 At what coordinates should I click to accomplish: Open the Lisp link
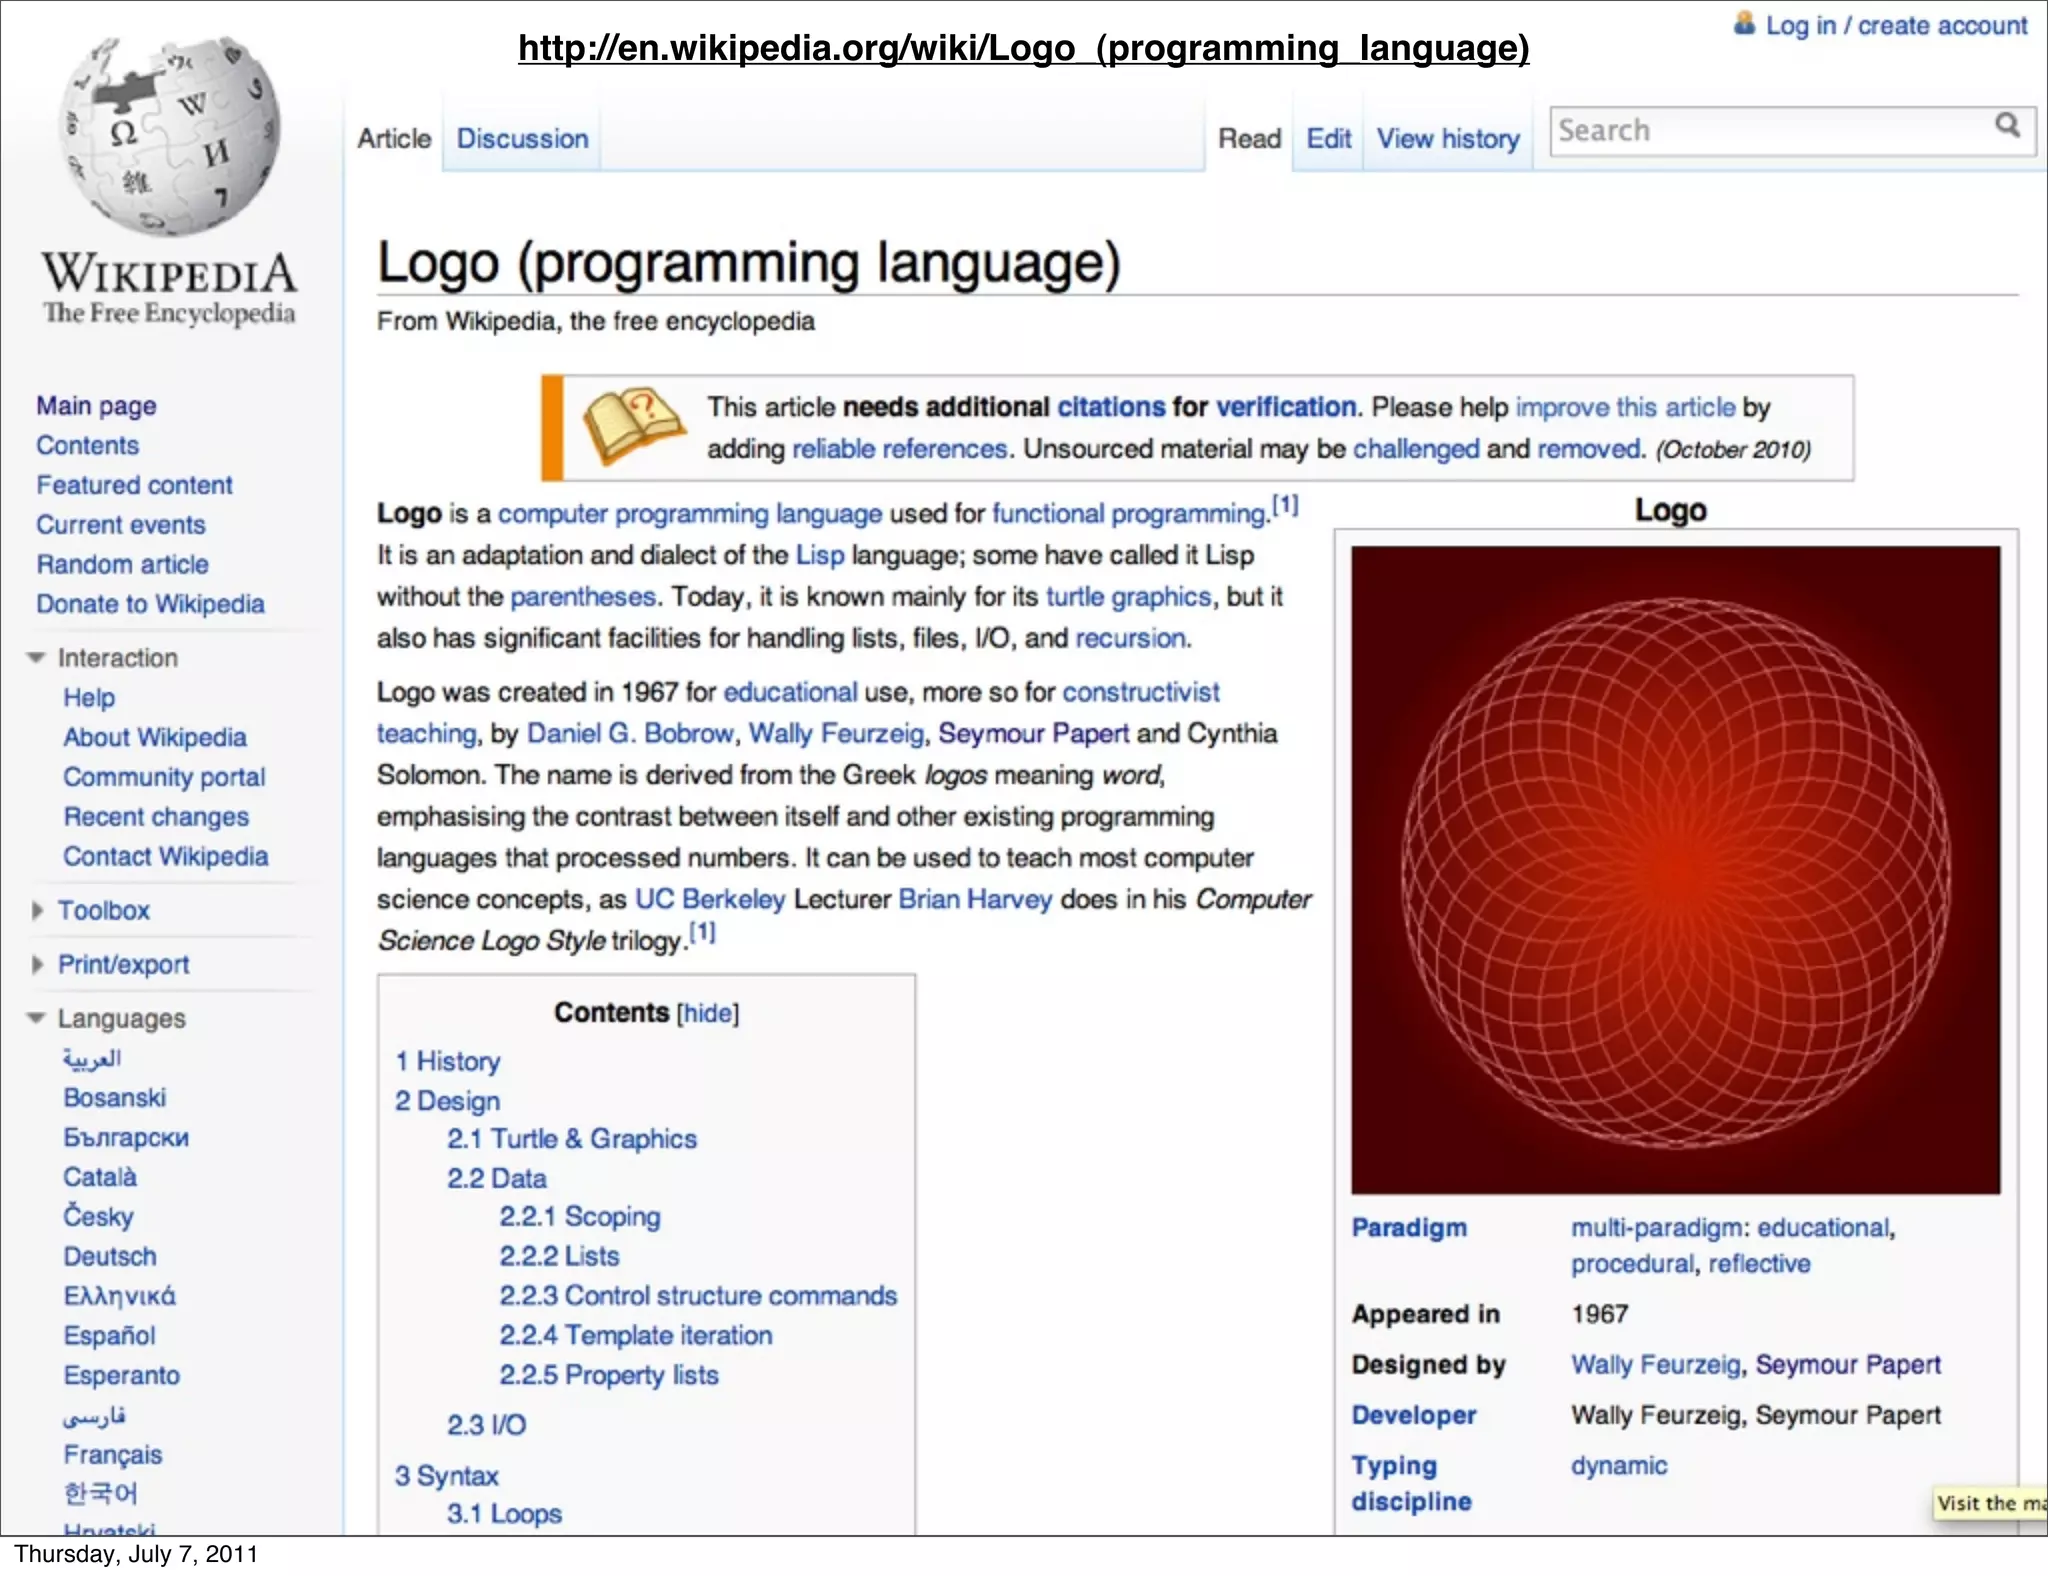click(x=820, y=555)
